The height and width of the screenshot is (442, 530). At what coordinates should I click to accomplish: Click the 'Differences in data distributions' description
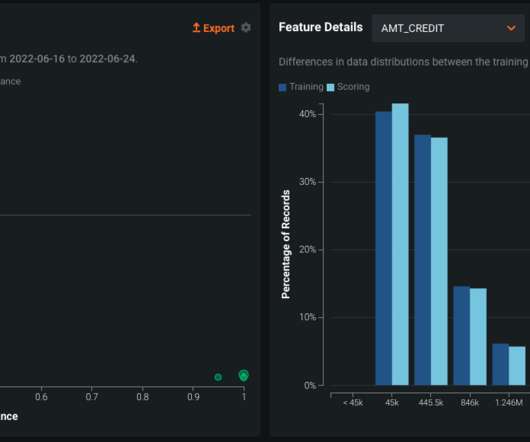click(x=404, y=62)
